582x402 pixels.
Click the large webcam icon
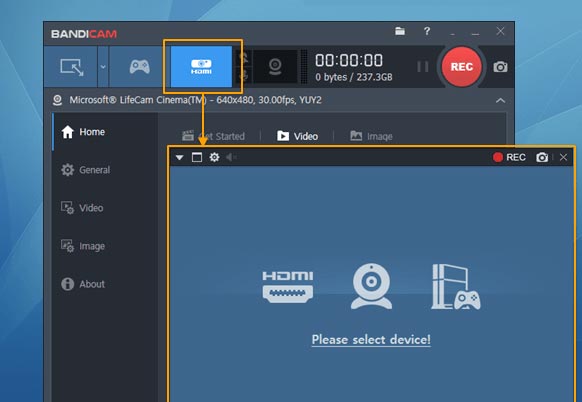tap(371, 286)
